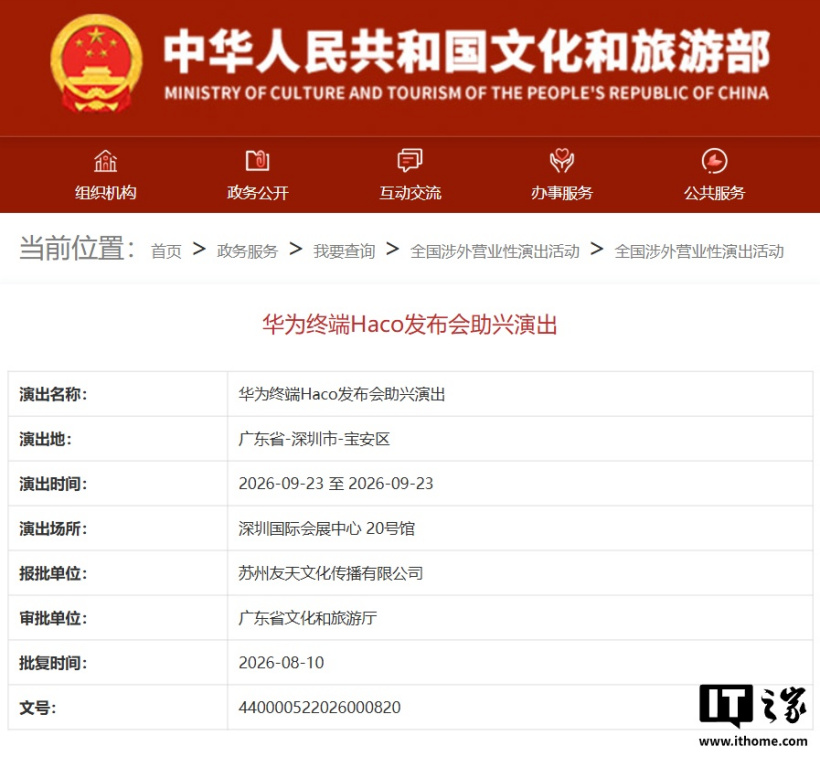Click the 审批单位 label cell
Image resolution: width=820 pixels, height=757 pixels.
click(x=118, y=618)
